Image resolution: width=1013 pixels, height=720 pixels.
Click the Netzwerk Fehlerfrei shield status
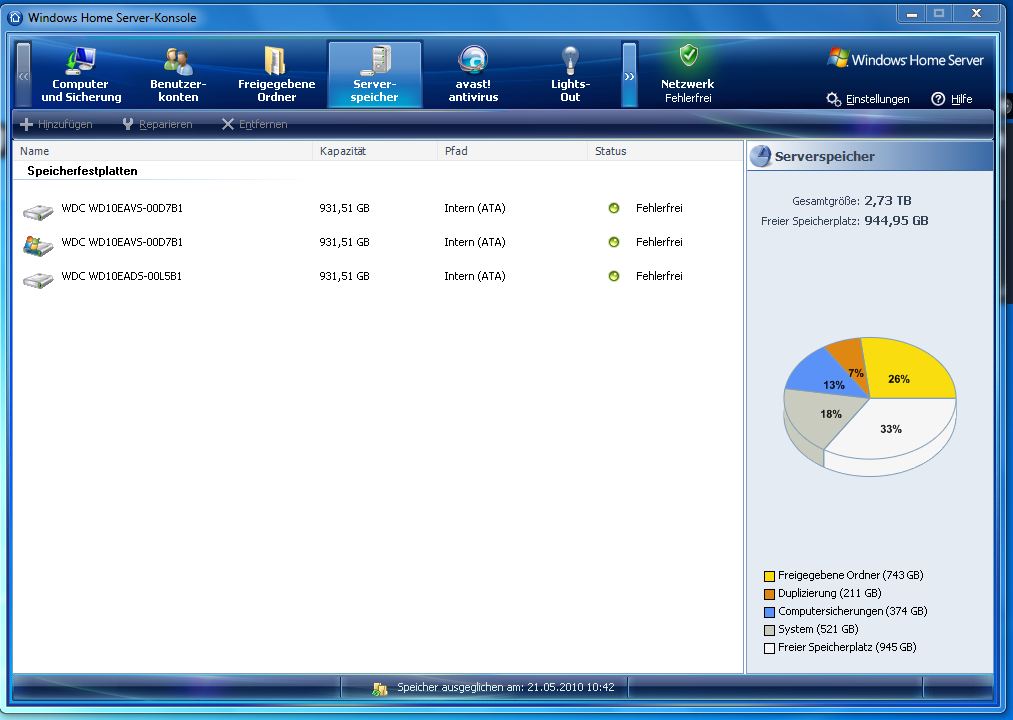pyautogui.click(x=688, y=74)
